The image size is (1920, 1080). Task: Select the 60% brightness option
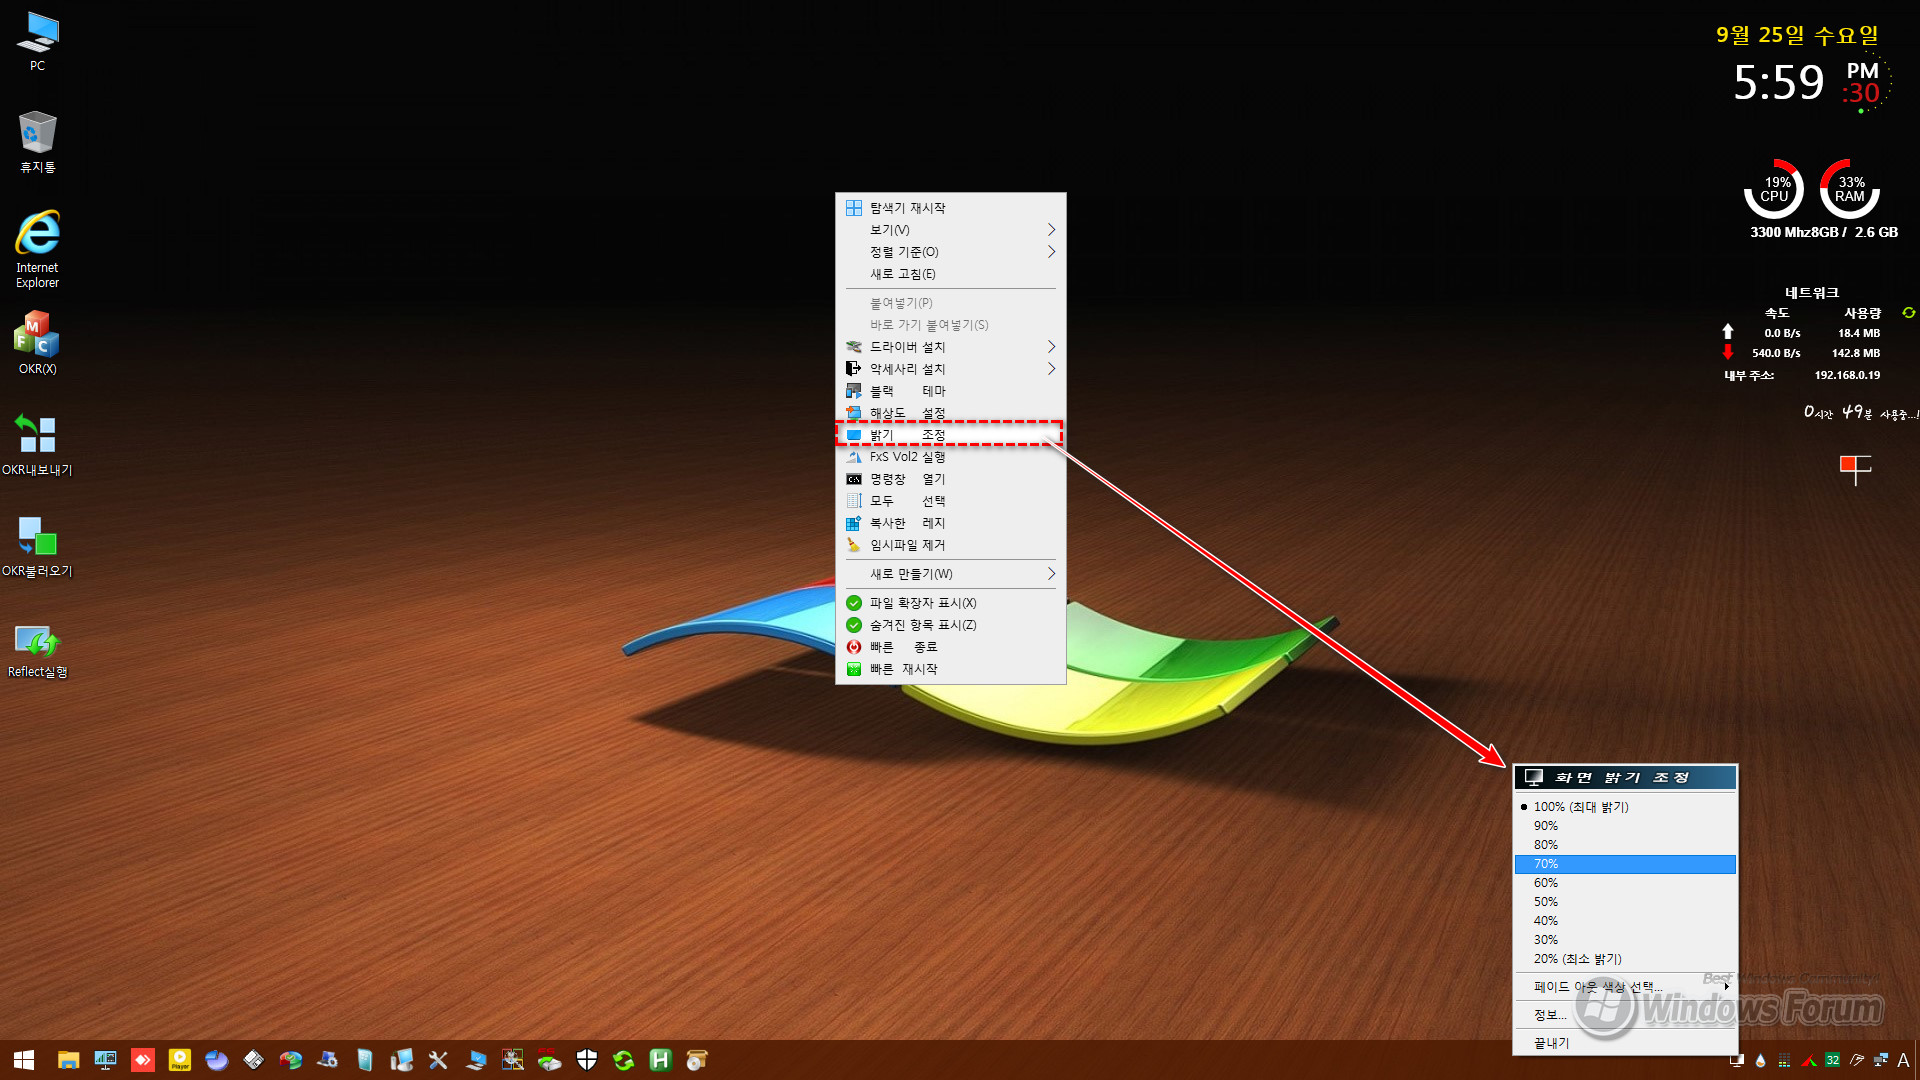tap(1625, 883)
